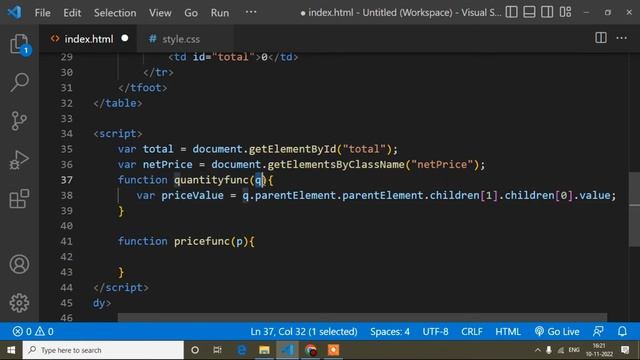Click the closing </table> tag
The height and width of the screenshot is (360, 640).
[x=118, y=103]
